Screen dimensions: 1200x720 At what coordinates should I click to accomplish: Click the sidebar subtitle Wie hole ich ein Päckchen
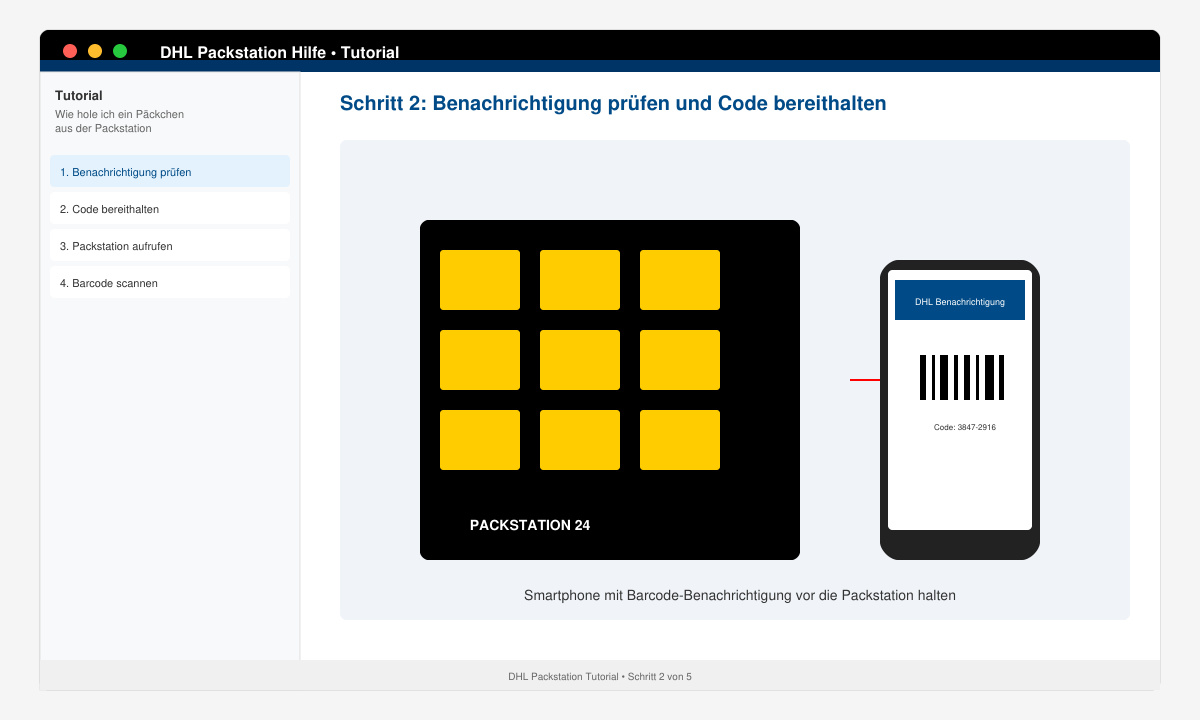[x=120, y=121]
